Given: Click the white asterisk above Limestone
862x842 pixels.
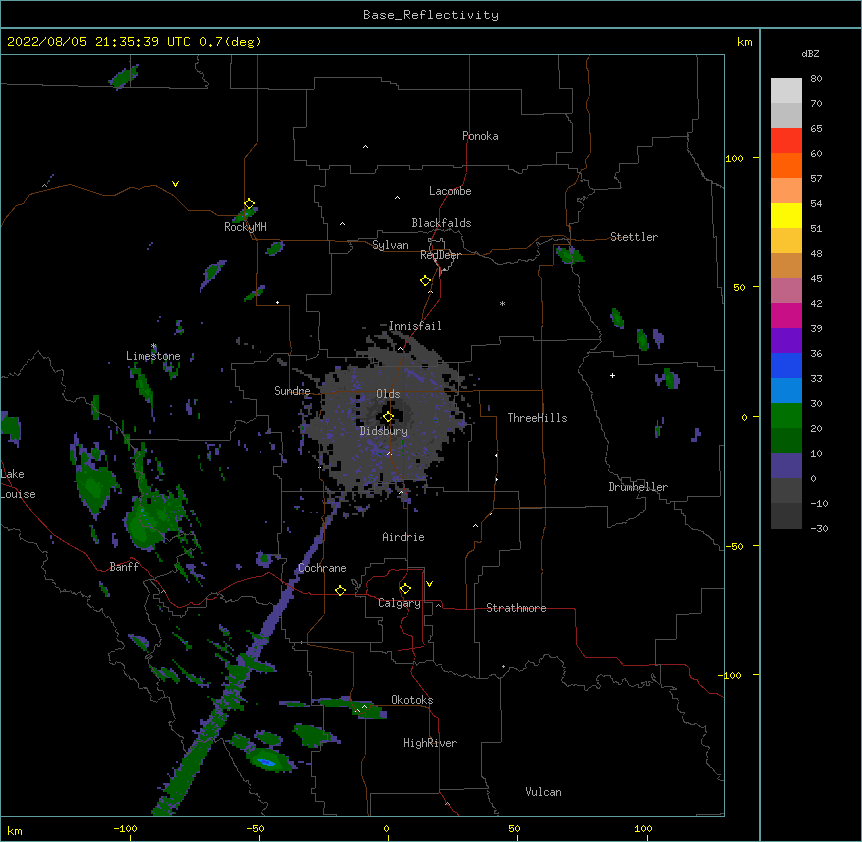Looking at the screenshot, I should (154, 346).
